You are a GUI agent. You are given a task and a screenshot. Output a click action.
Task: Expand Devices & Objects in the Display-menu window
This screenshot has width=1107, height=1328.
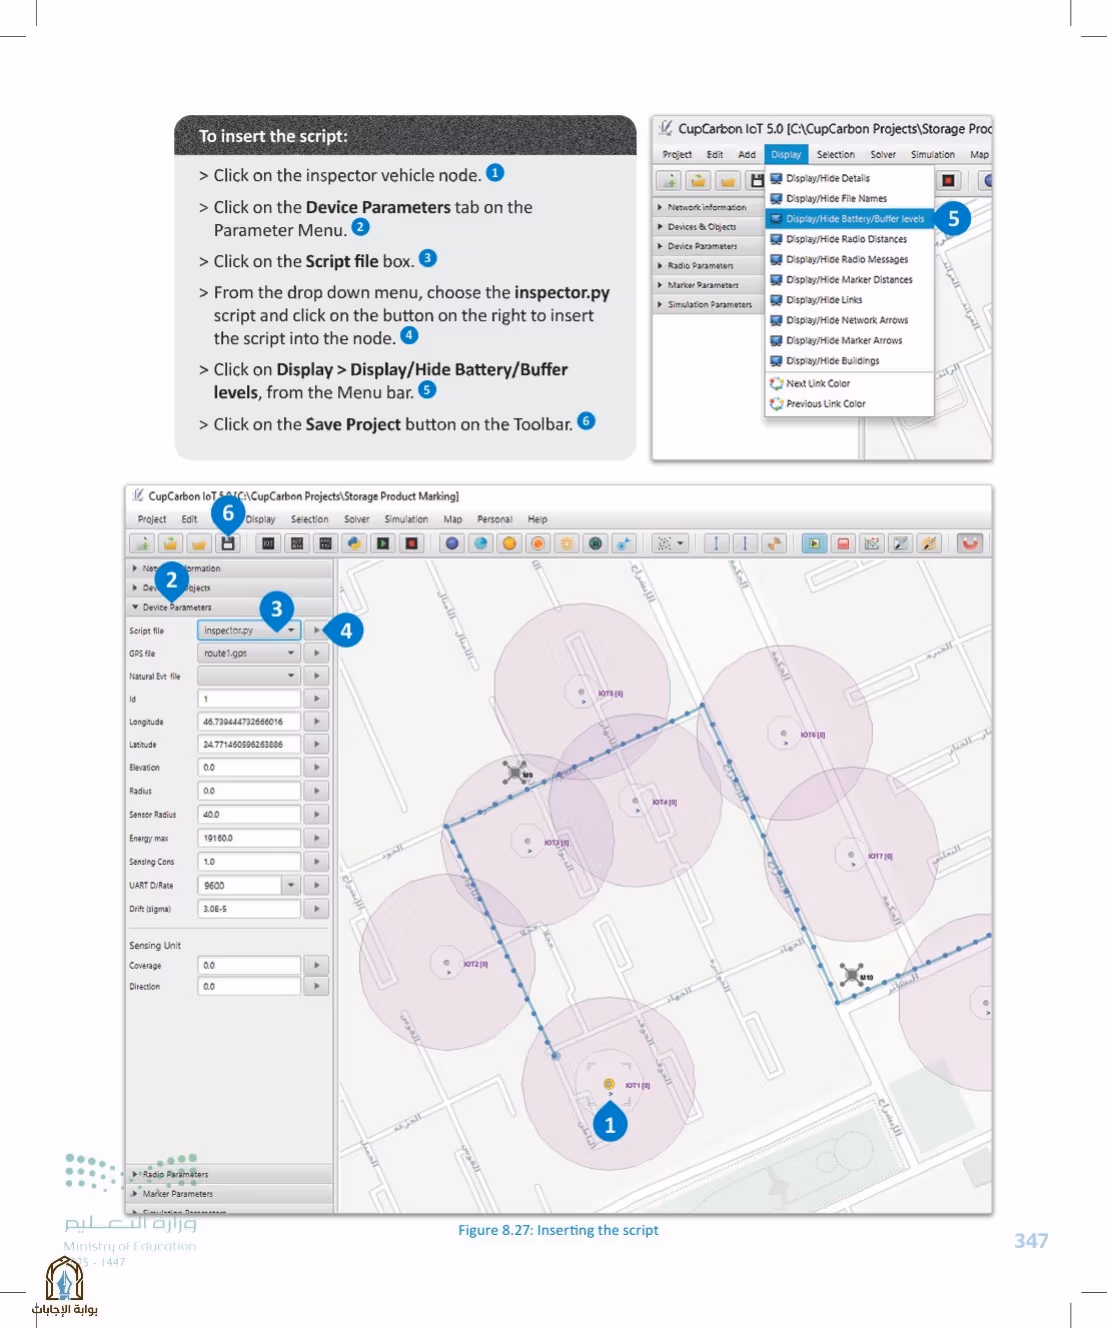[707, 227]
